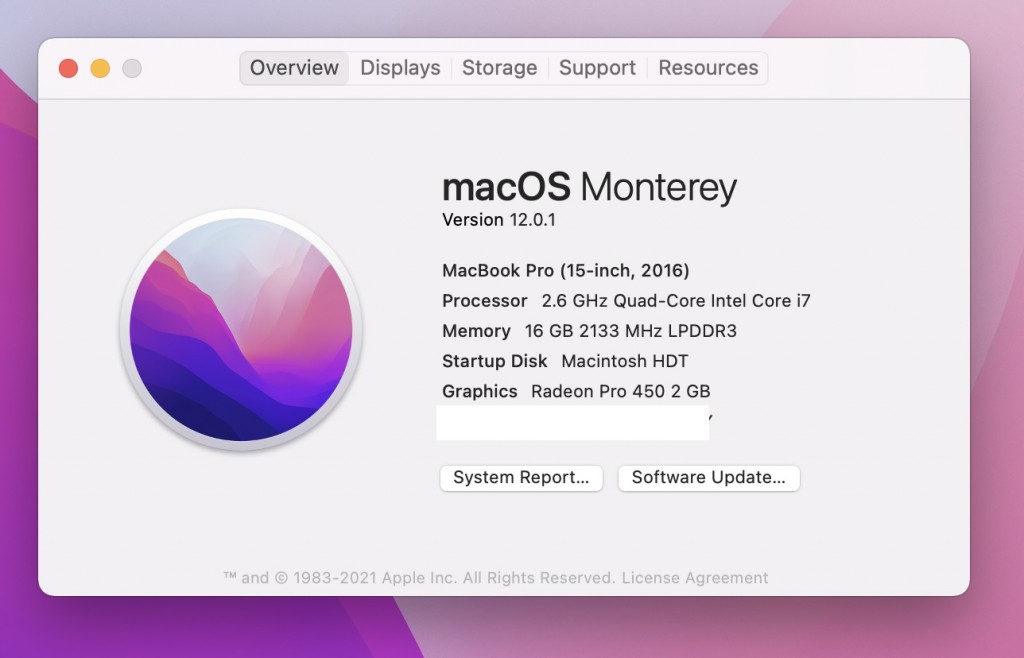Click the macOS Monterey title

coord(590,187)
